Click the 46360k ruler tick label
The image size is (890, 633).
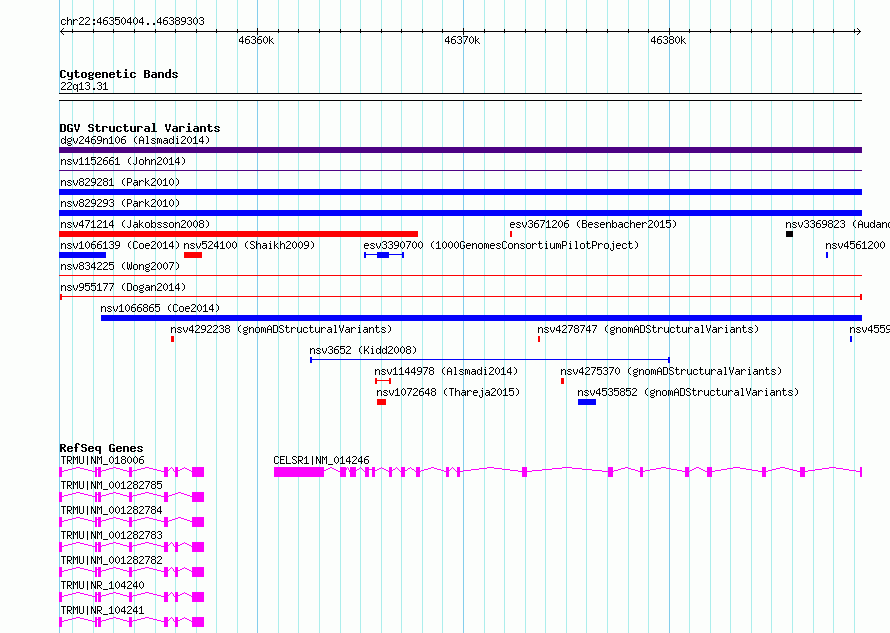click(256, 40)
